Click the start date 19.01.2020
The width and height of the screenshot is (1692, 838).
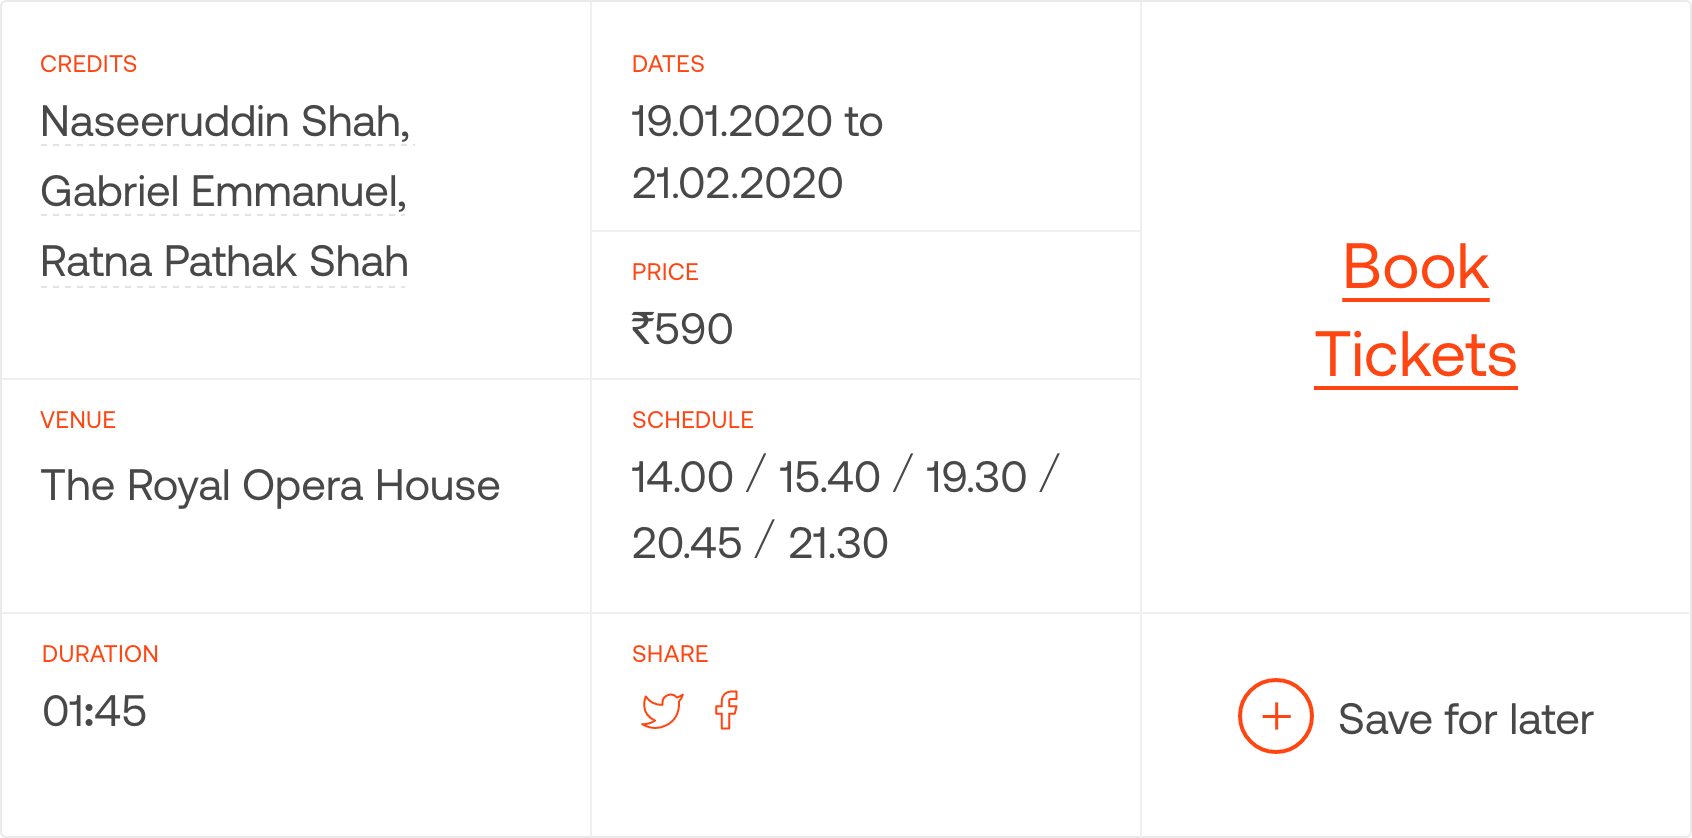pos(732,122)
